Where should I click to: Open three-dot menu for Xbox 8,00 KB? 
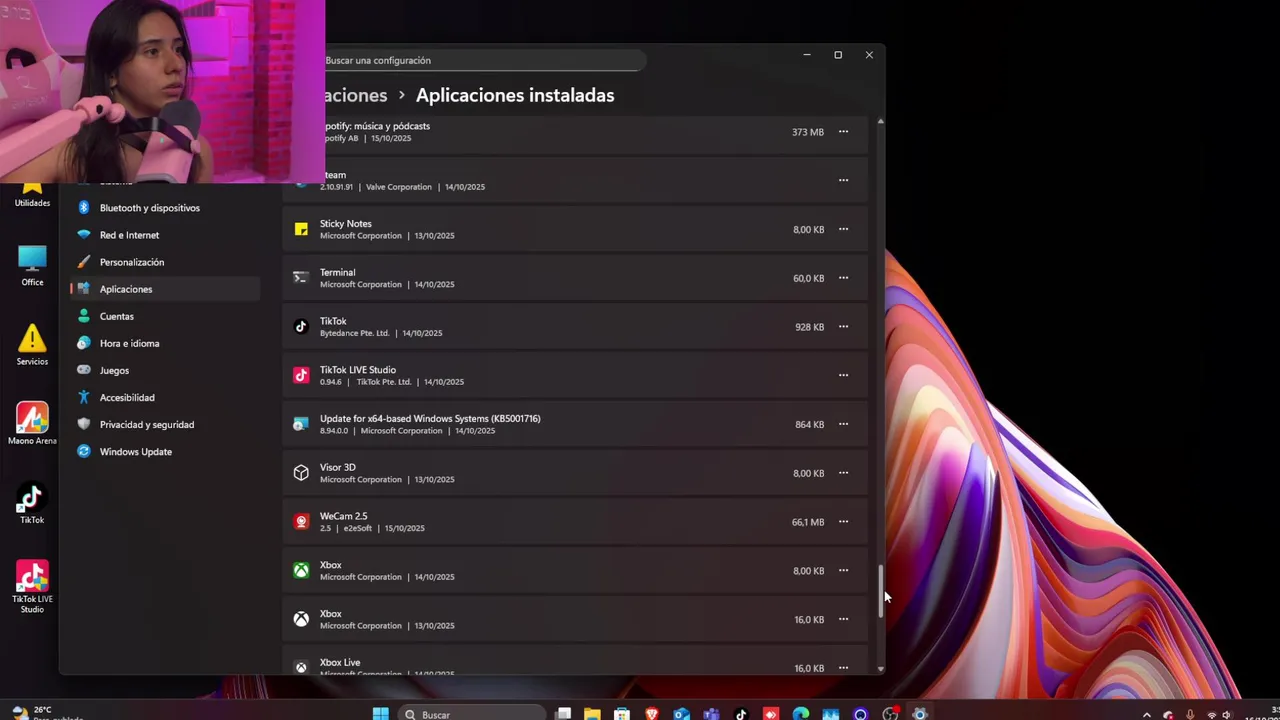click(x=843, y=570)
